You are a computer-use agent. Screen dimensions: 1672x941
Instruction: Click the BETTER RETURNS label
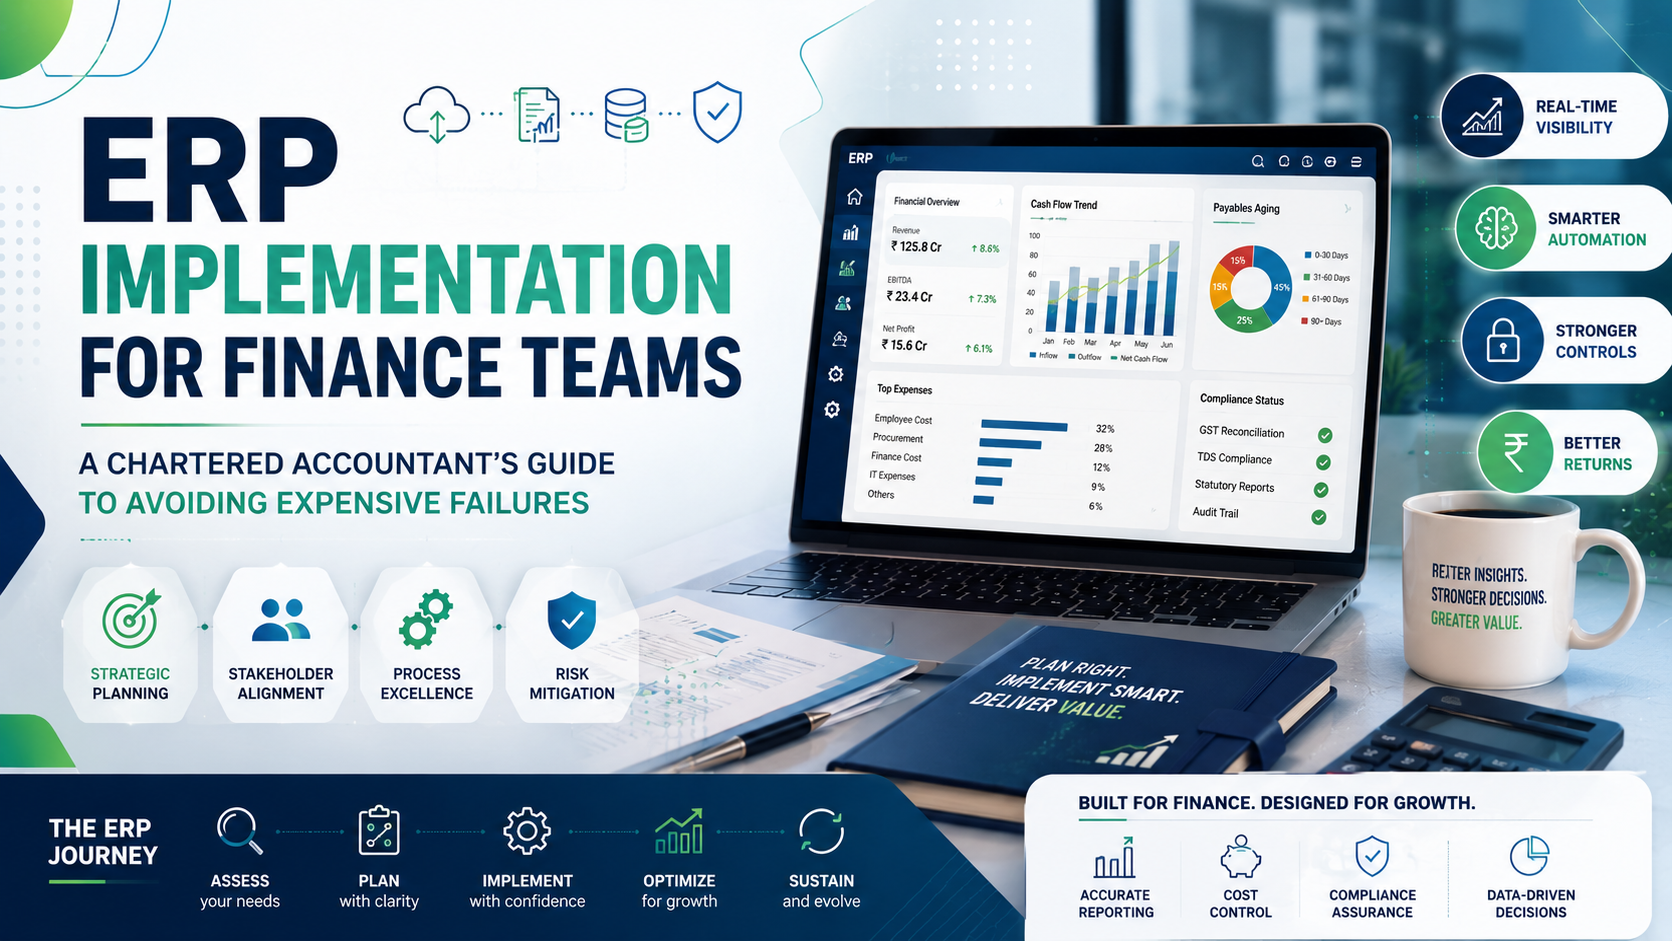1597,453
